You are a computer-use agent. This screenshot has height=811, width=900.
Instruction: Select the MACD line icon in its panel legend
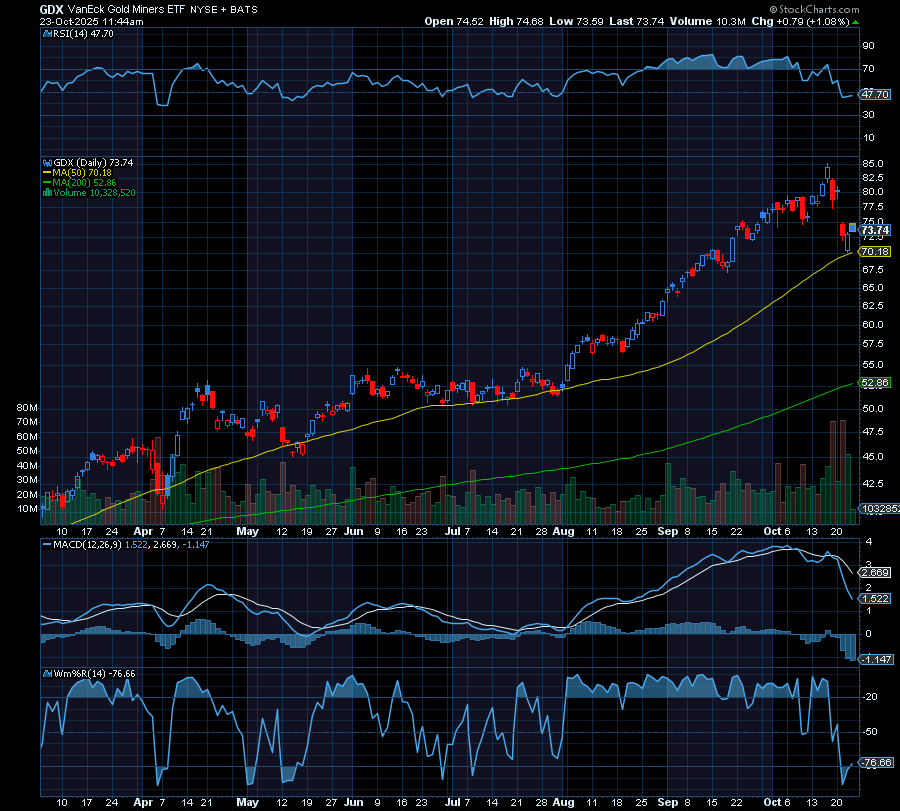click(x=47, y=547)
